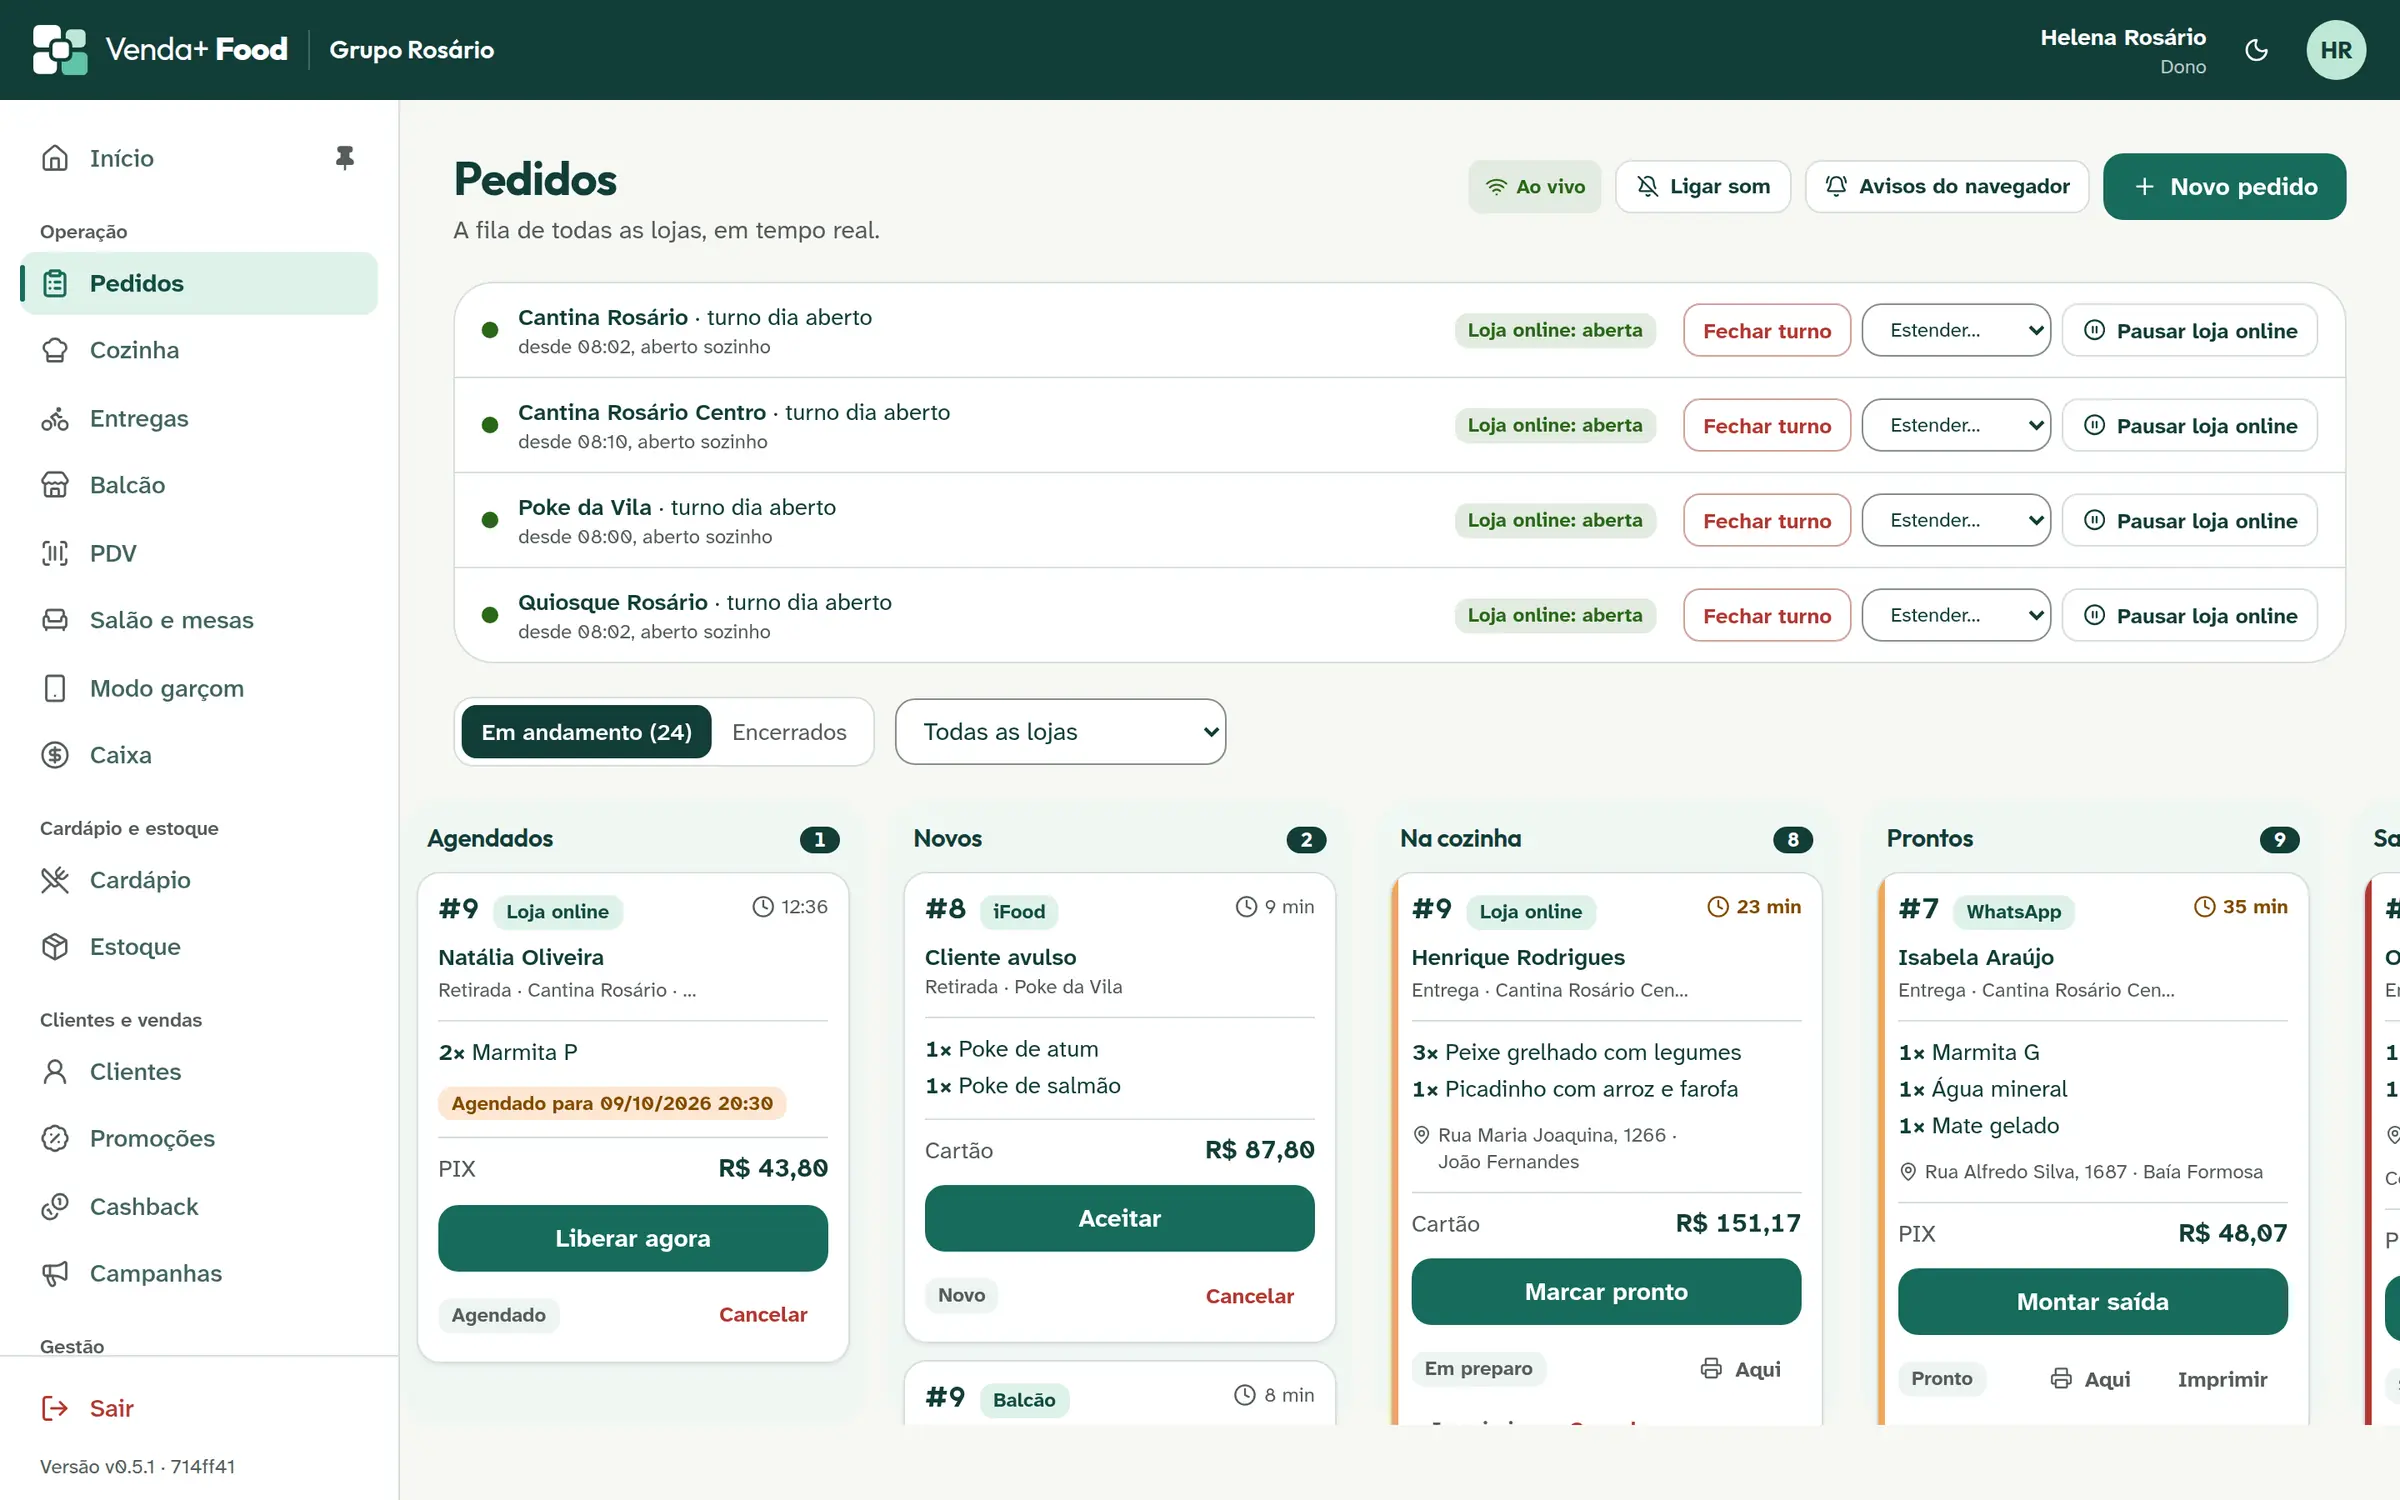Open Estender dropdown for Poke da Vila
Viewport: 2400px width, 1500px height.
pyautogui.click(x=1956, y=520)
